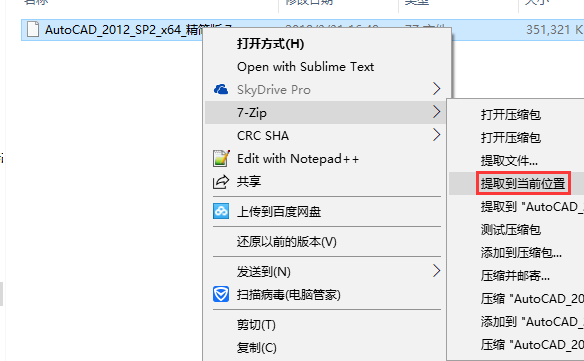Select 共享 in the context menu

(x=249, y=182)
